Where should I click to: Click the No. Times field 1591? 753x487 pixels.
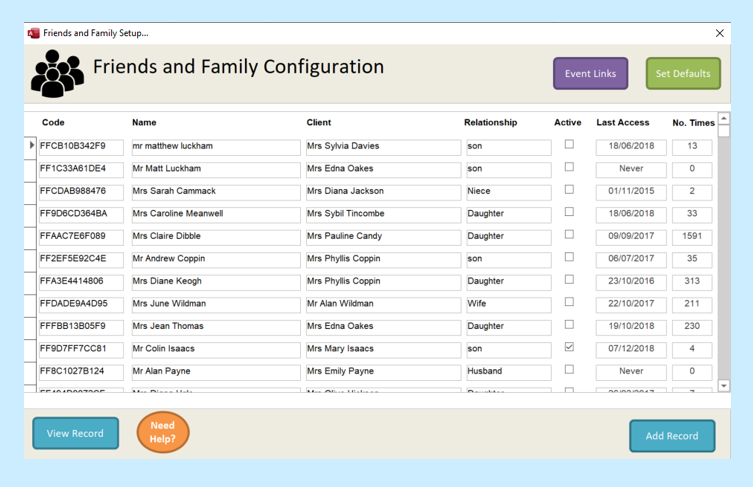click(692, 237)
